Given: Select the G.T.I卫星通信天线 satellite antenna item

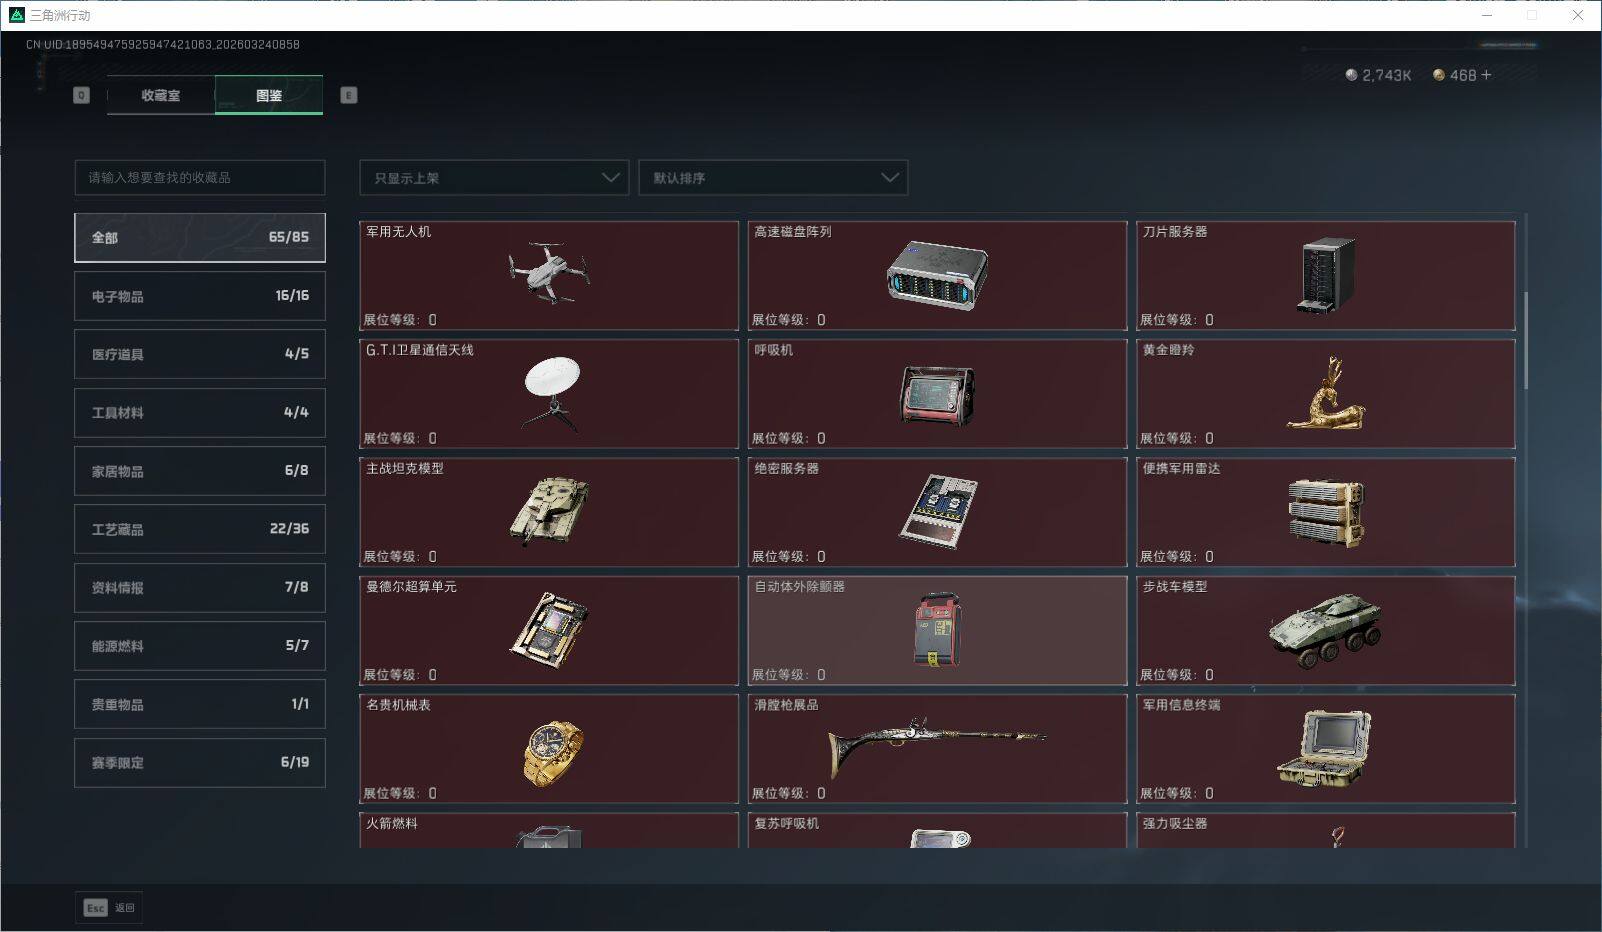Looking at the screenshot, I should [548, 394].
